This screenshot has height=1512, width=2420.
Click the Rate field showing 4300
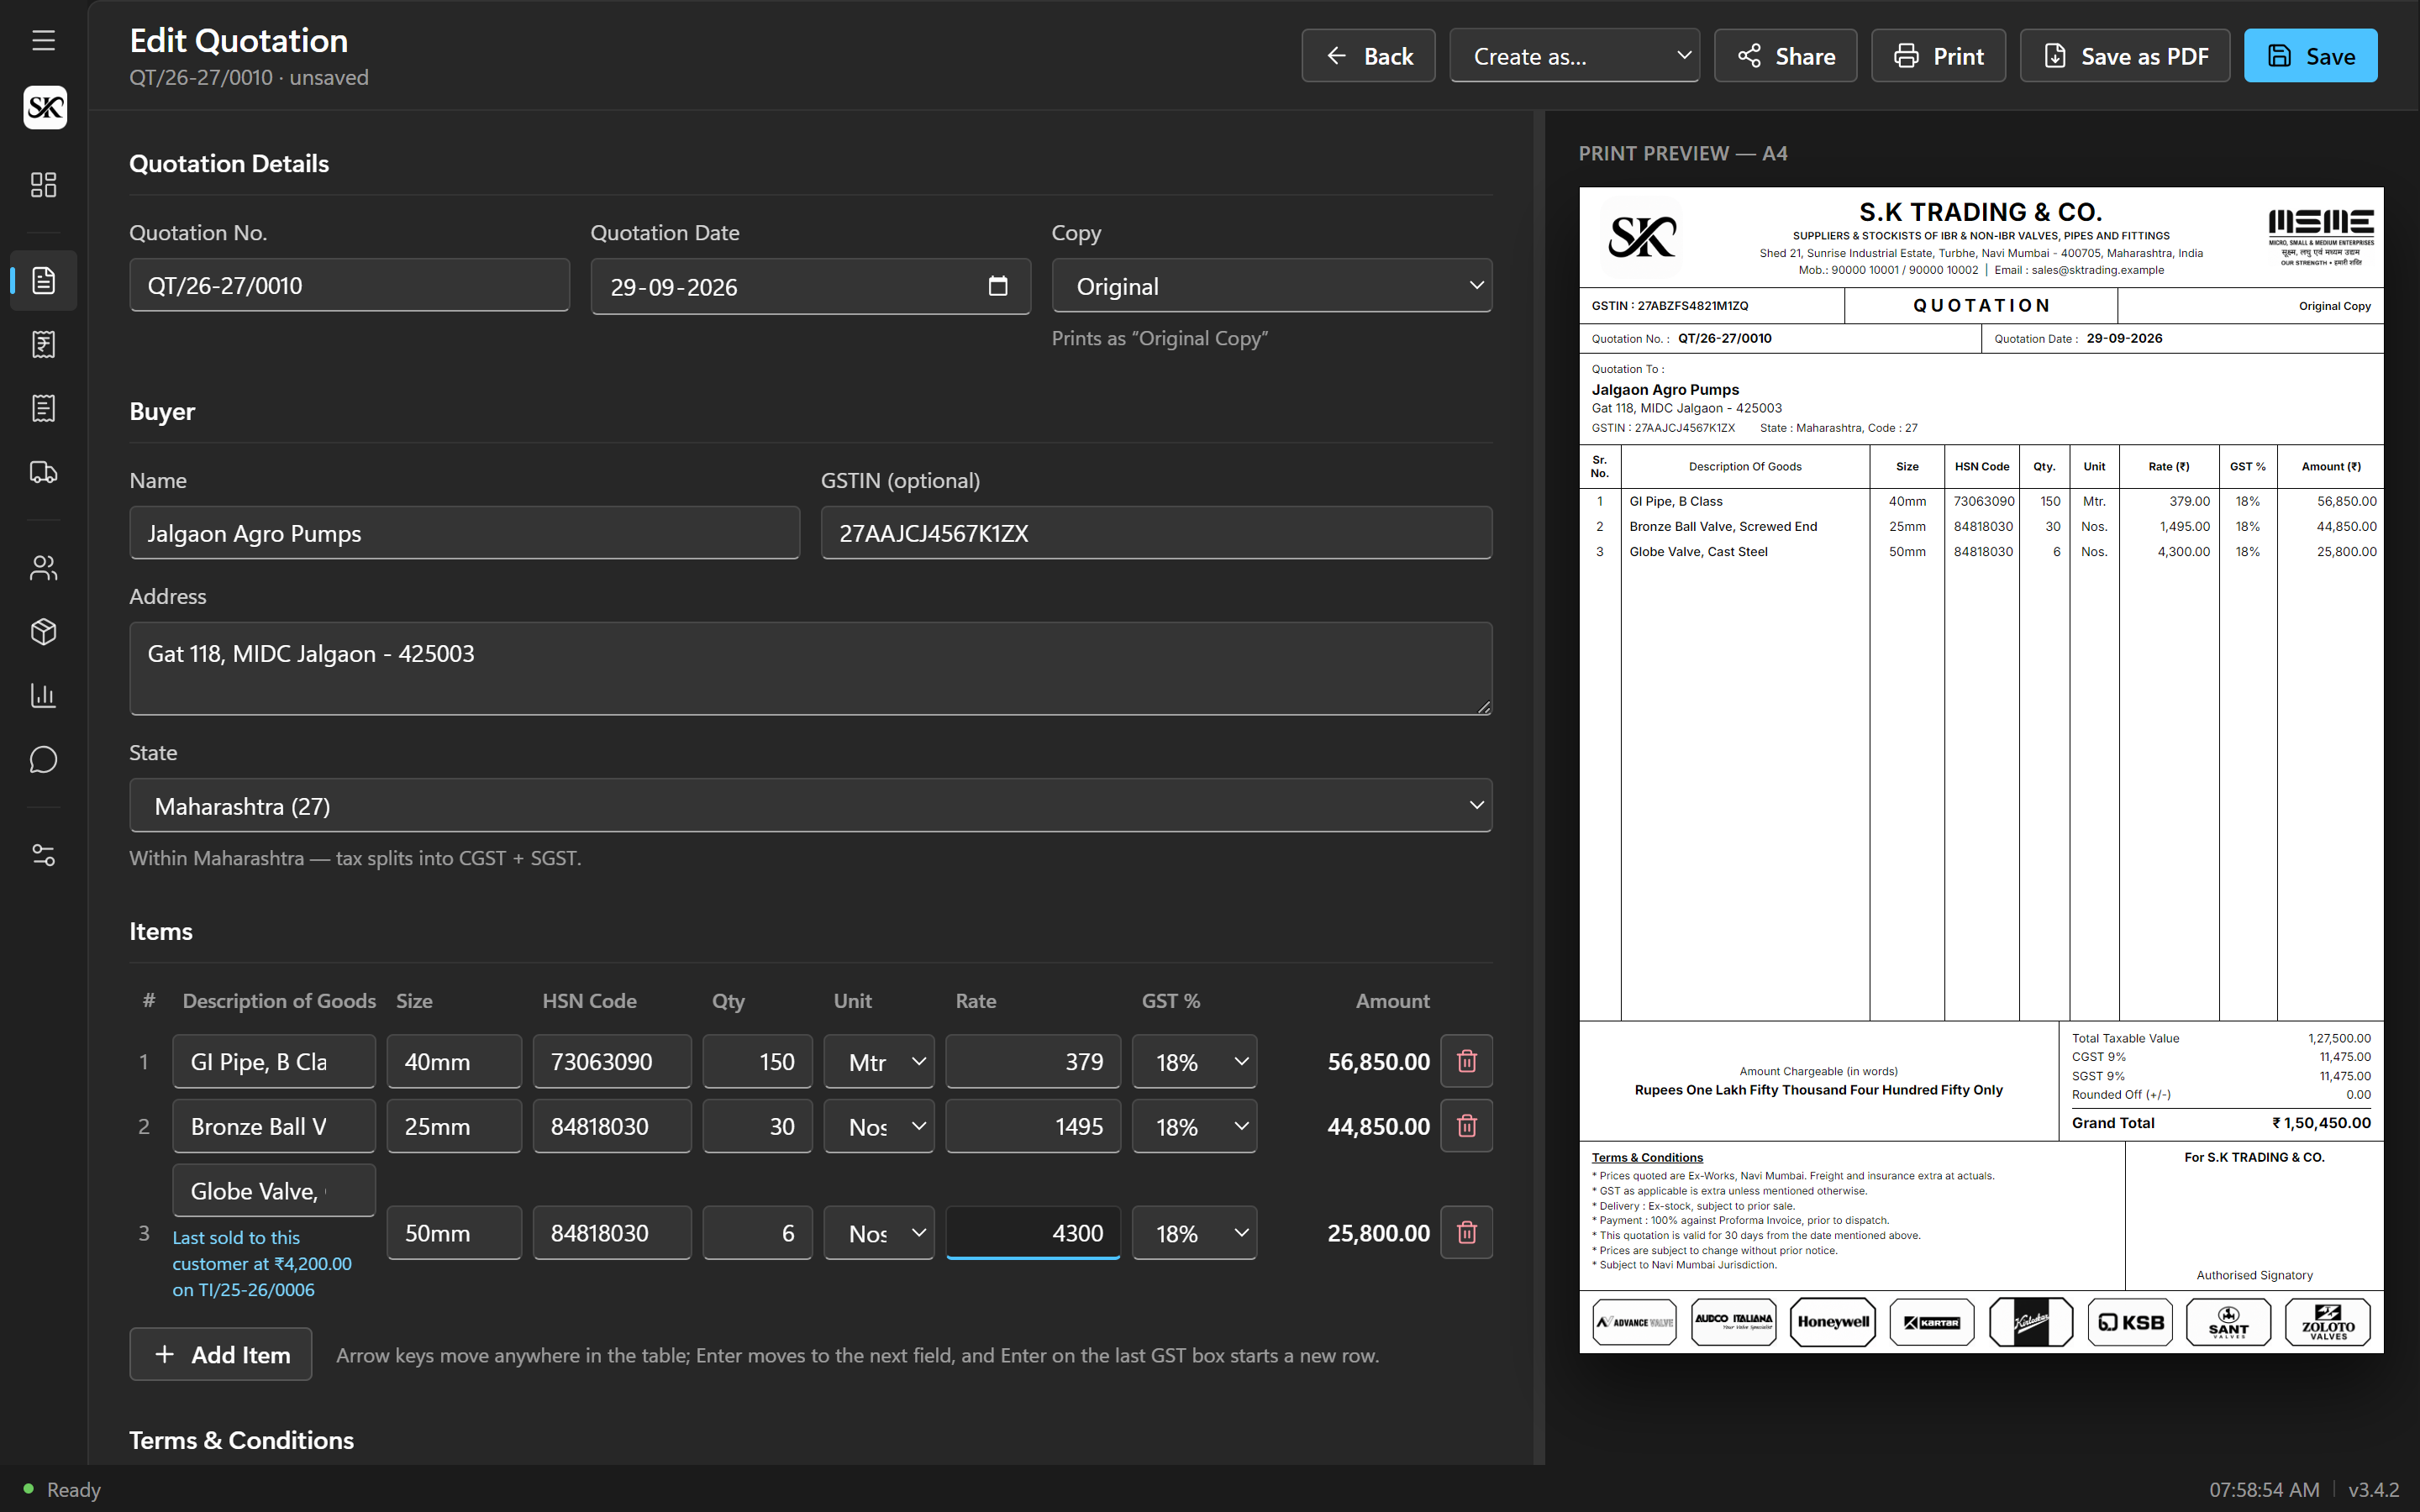pos(1032,1232)
